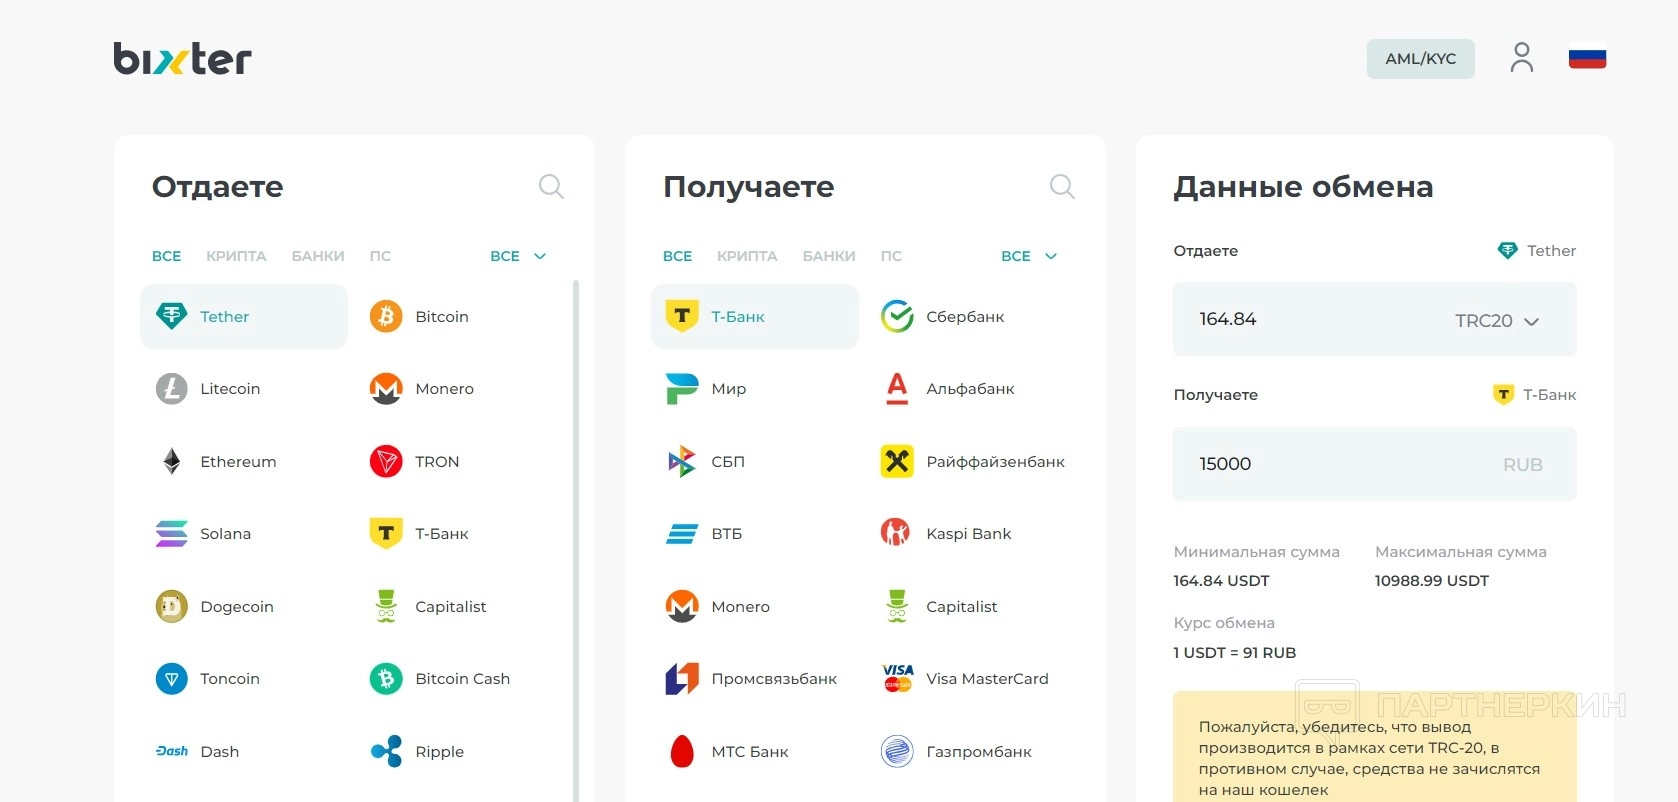
Task: Click the Solana icon
Action: click(x=171, y=533)
